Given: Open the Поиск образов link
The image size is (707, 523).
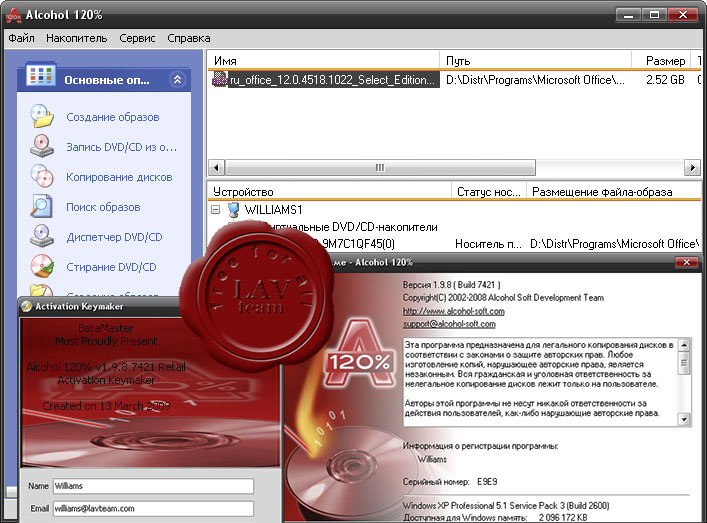Looking at the screenshot, I should pos(103,207).
